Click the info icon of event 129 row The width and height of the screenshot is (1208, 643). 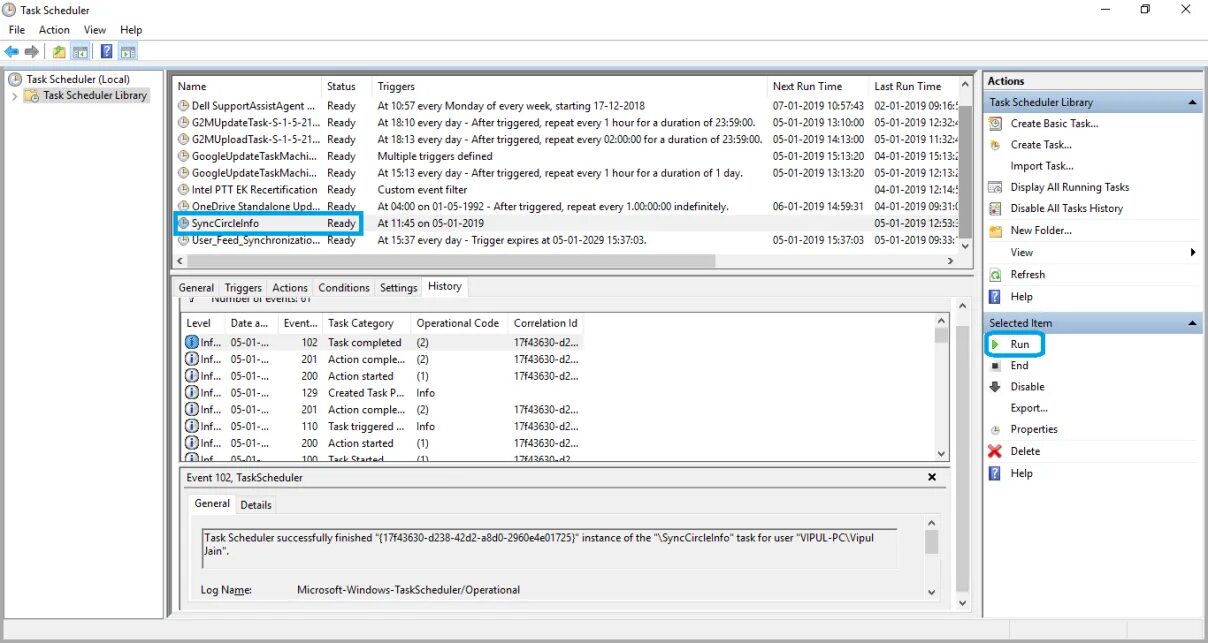pos(192,393)
